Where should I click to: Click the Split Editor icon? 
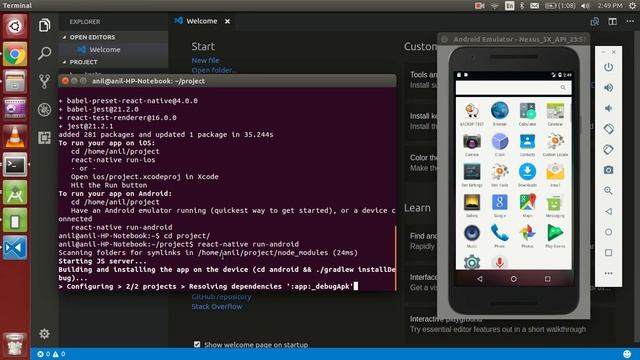[x=612, y=21]
